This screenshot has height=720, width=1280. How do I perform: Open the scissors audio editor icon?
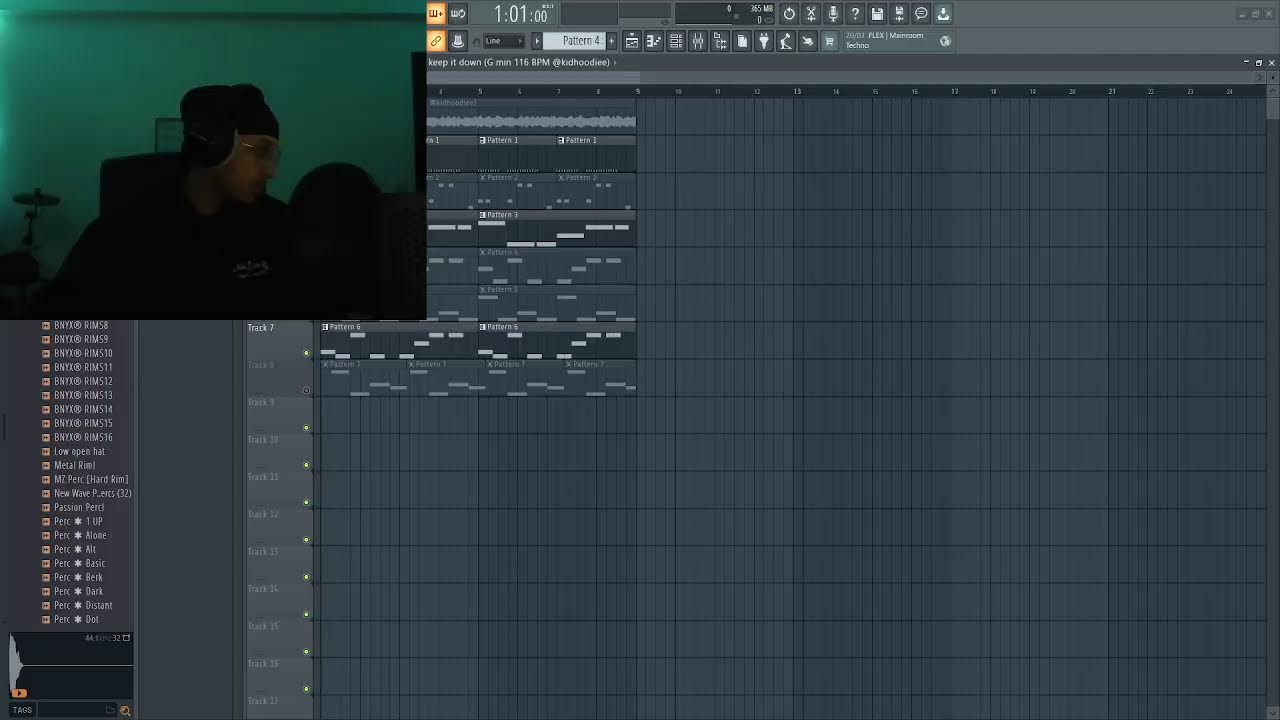[x=811, y=14]
